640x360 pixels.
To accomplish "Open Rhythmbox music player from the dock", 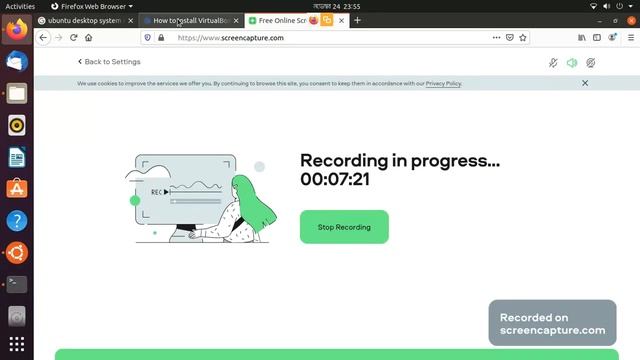I will click(x=17, y=125).
